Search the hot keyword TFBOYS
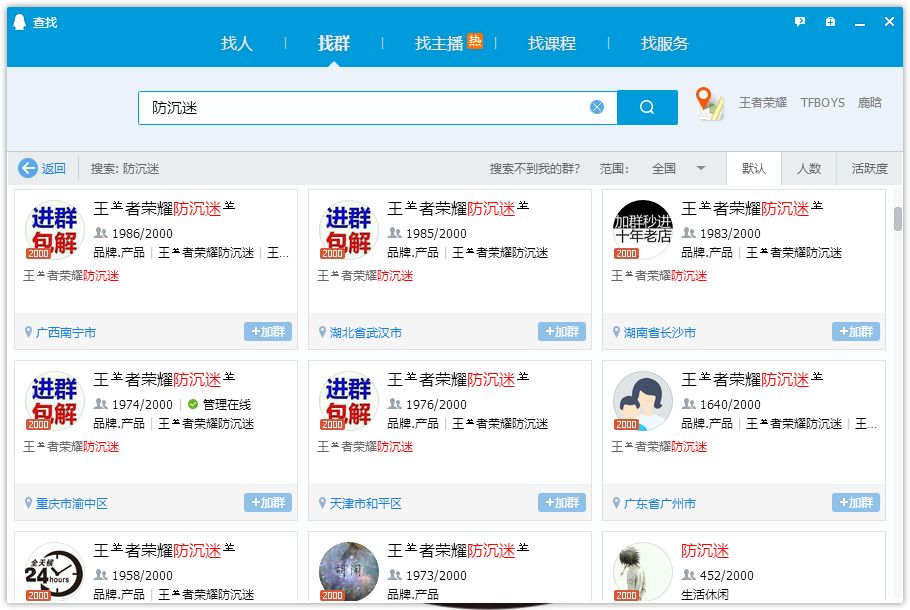The height and width of the screenshot is (610, 910). click(822, 103)
